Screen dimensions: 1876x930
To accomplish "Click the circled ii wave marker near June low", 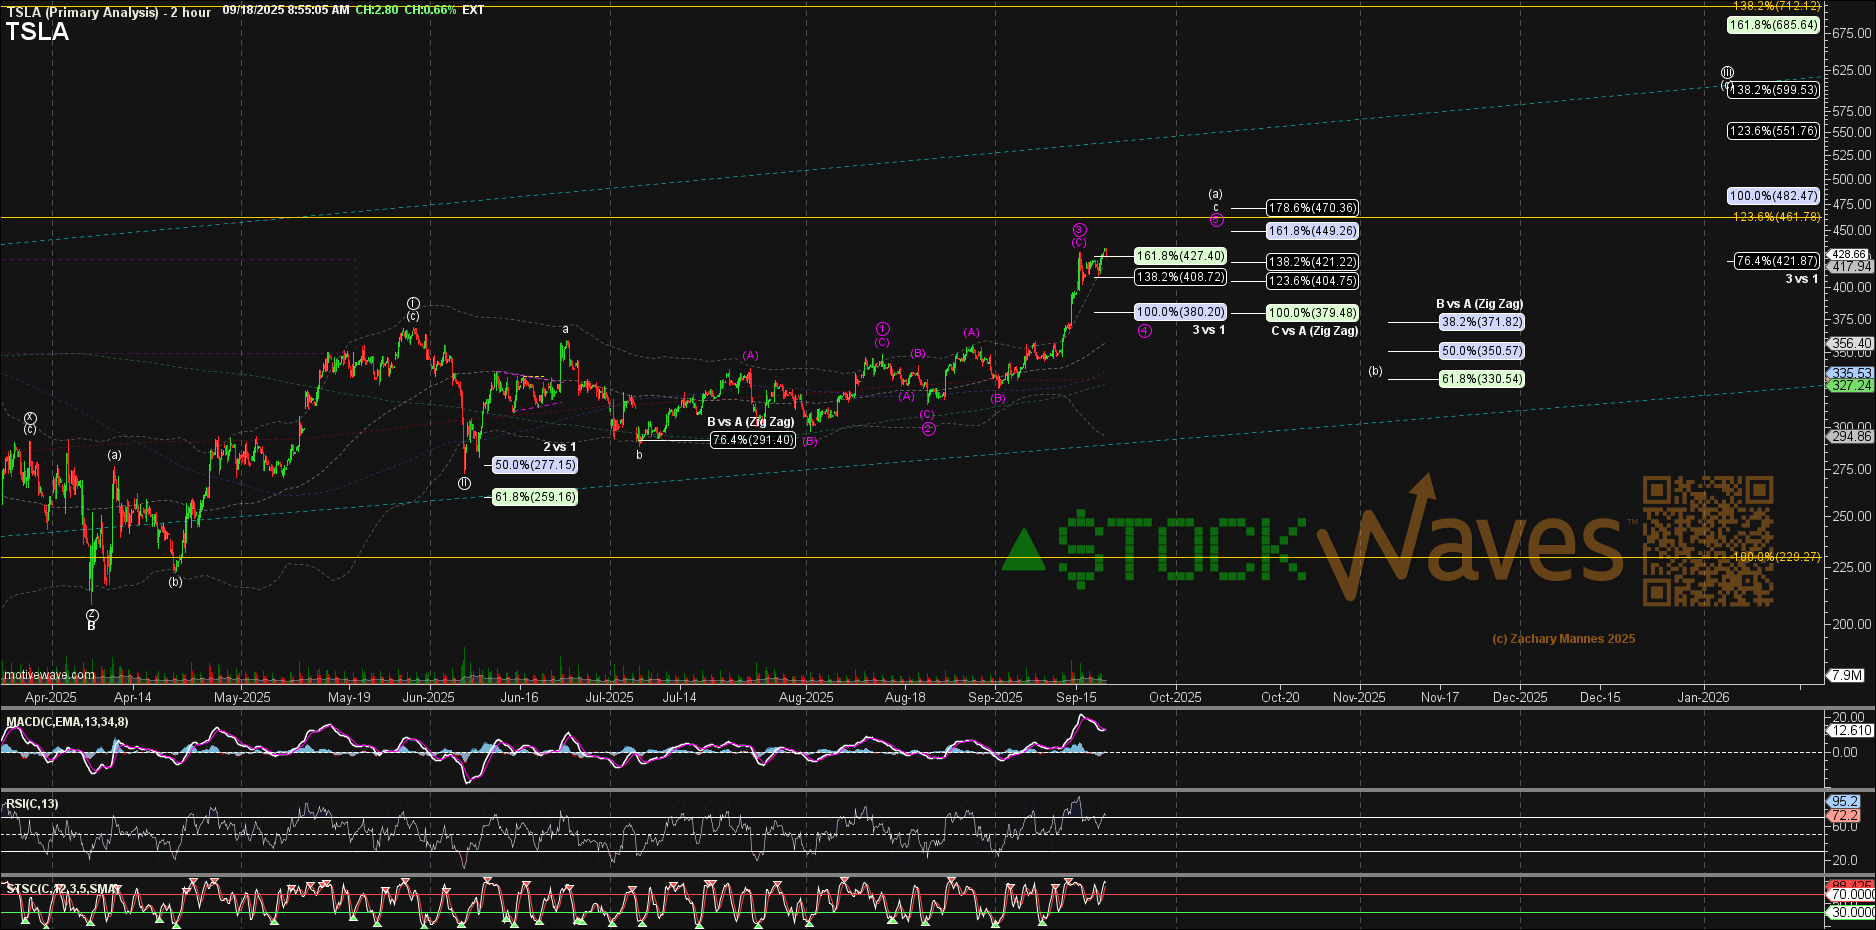I will click(464, 483).
